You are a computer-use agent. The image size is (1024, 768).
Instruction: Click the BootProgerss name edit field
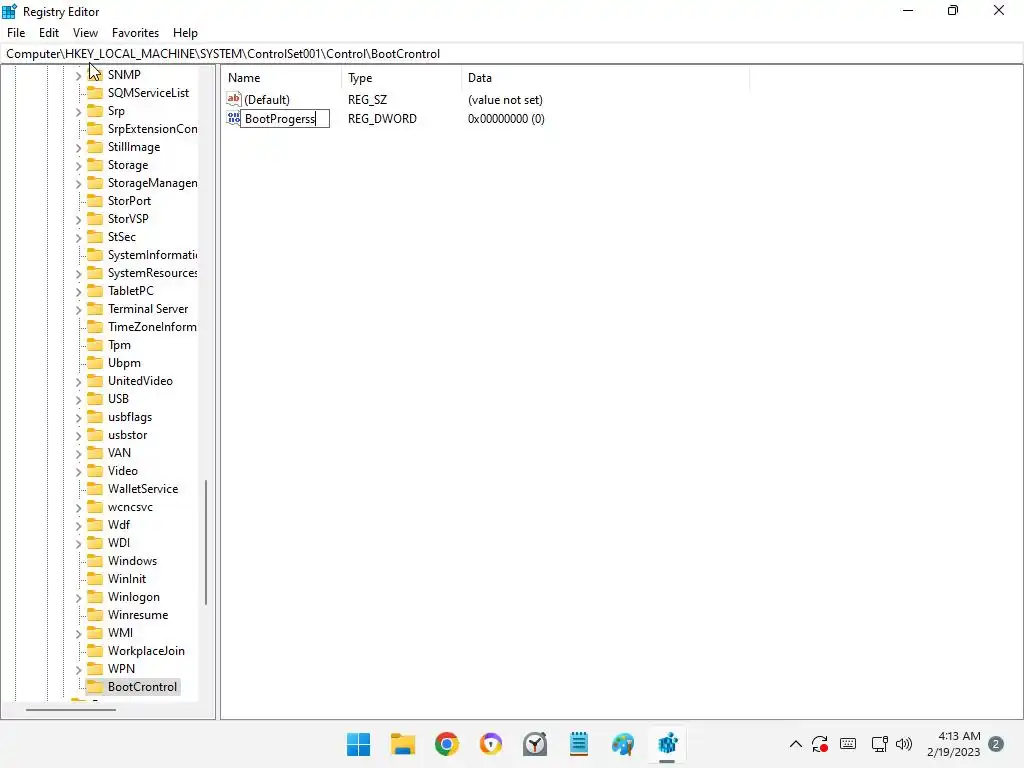click(285, 118)
